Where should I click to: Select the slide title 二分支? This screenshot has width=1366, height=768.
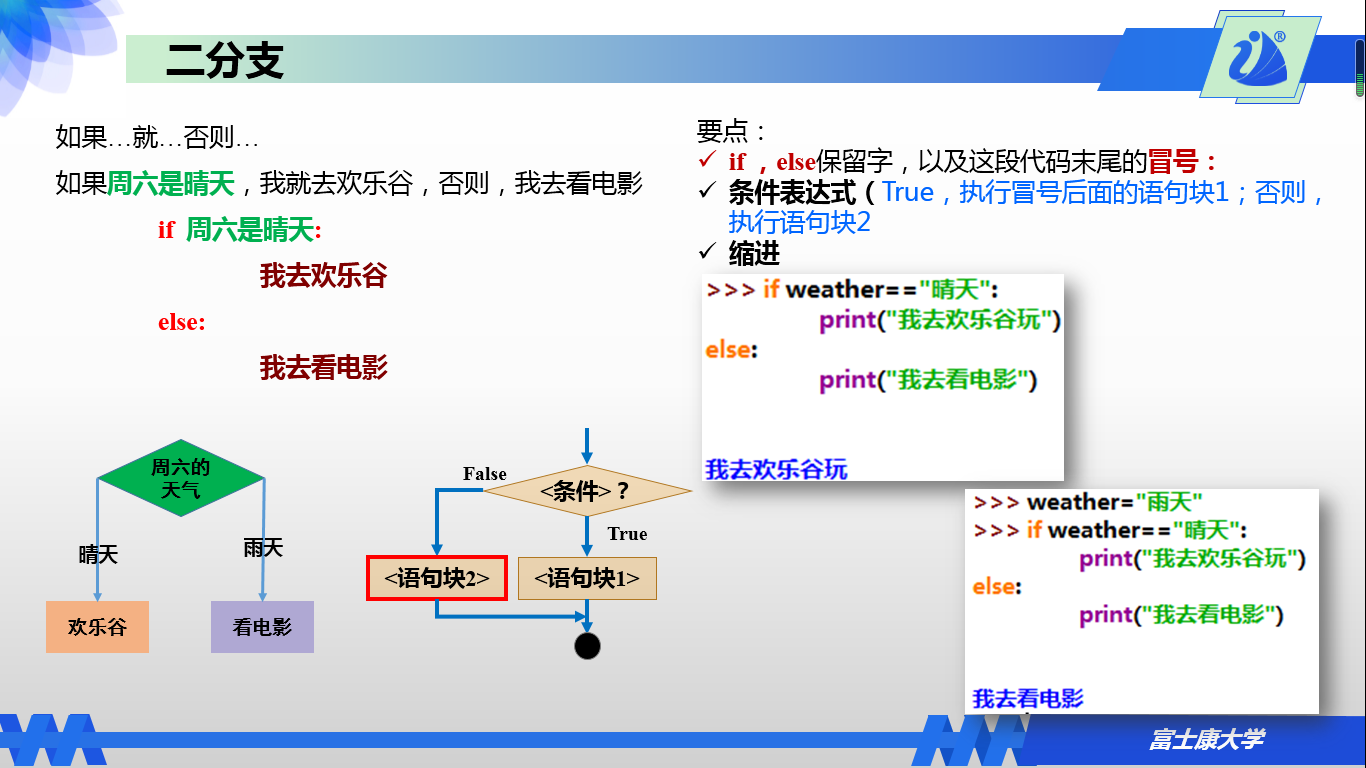click(x=224, y=61)
